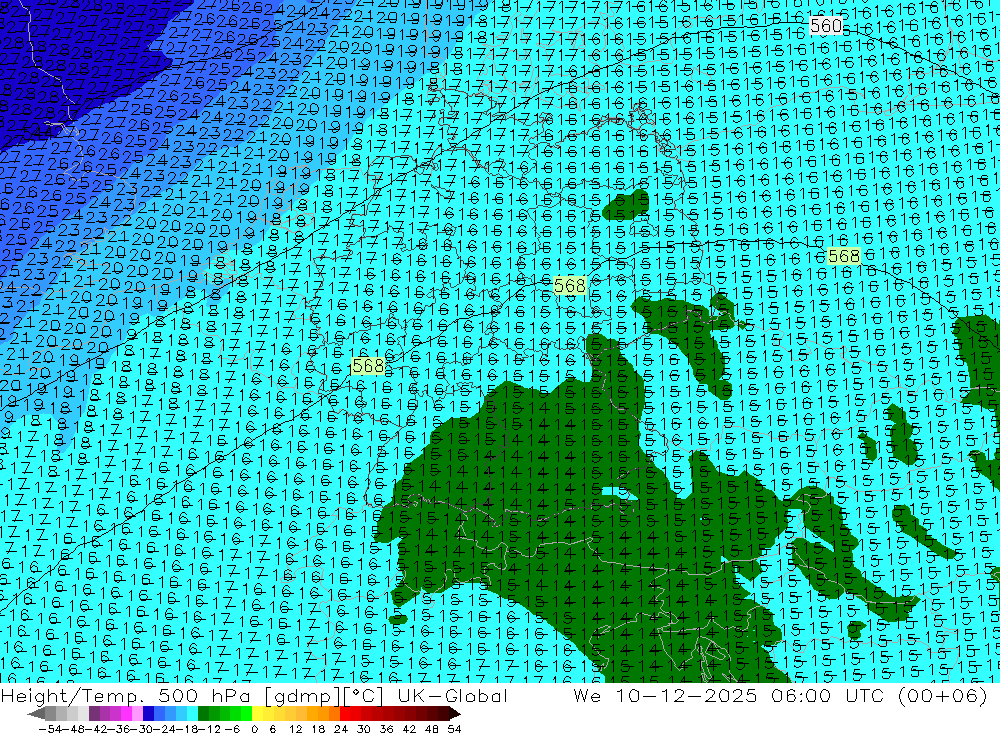The height and width of the screenshot is (733, 1000).
Task: Pick the dark purple swatch at -42
Action: [94, 714]
